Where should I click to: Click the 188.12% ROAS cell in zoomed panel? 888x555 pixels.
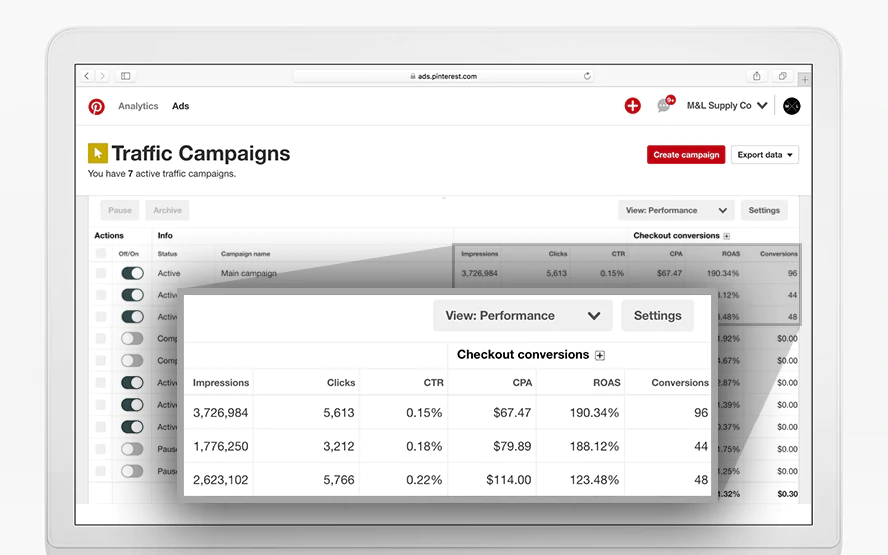coord(594,446)
